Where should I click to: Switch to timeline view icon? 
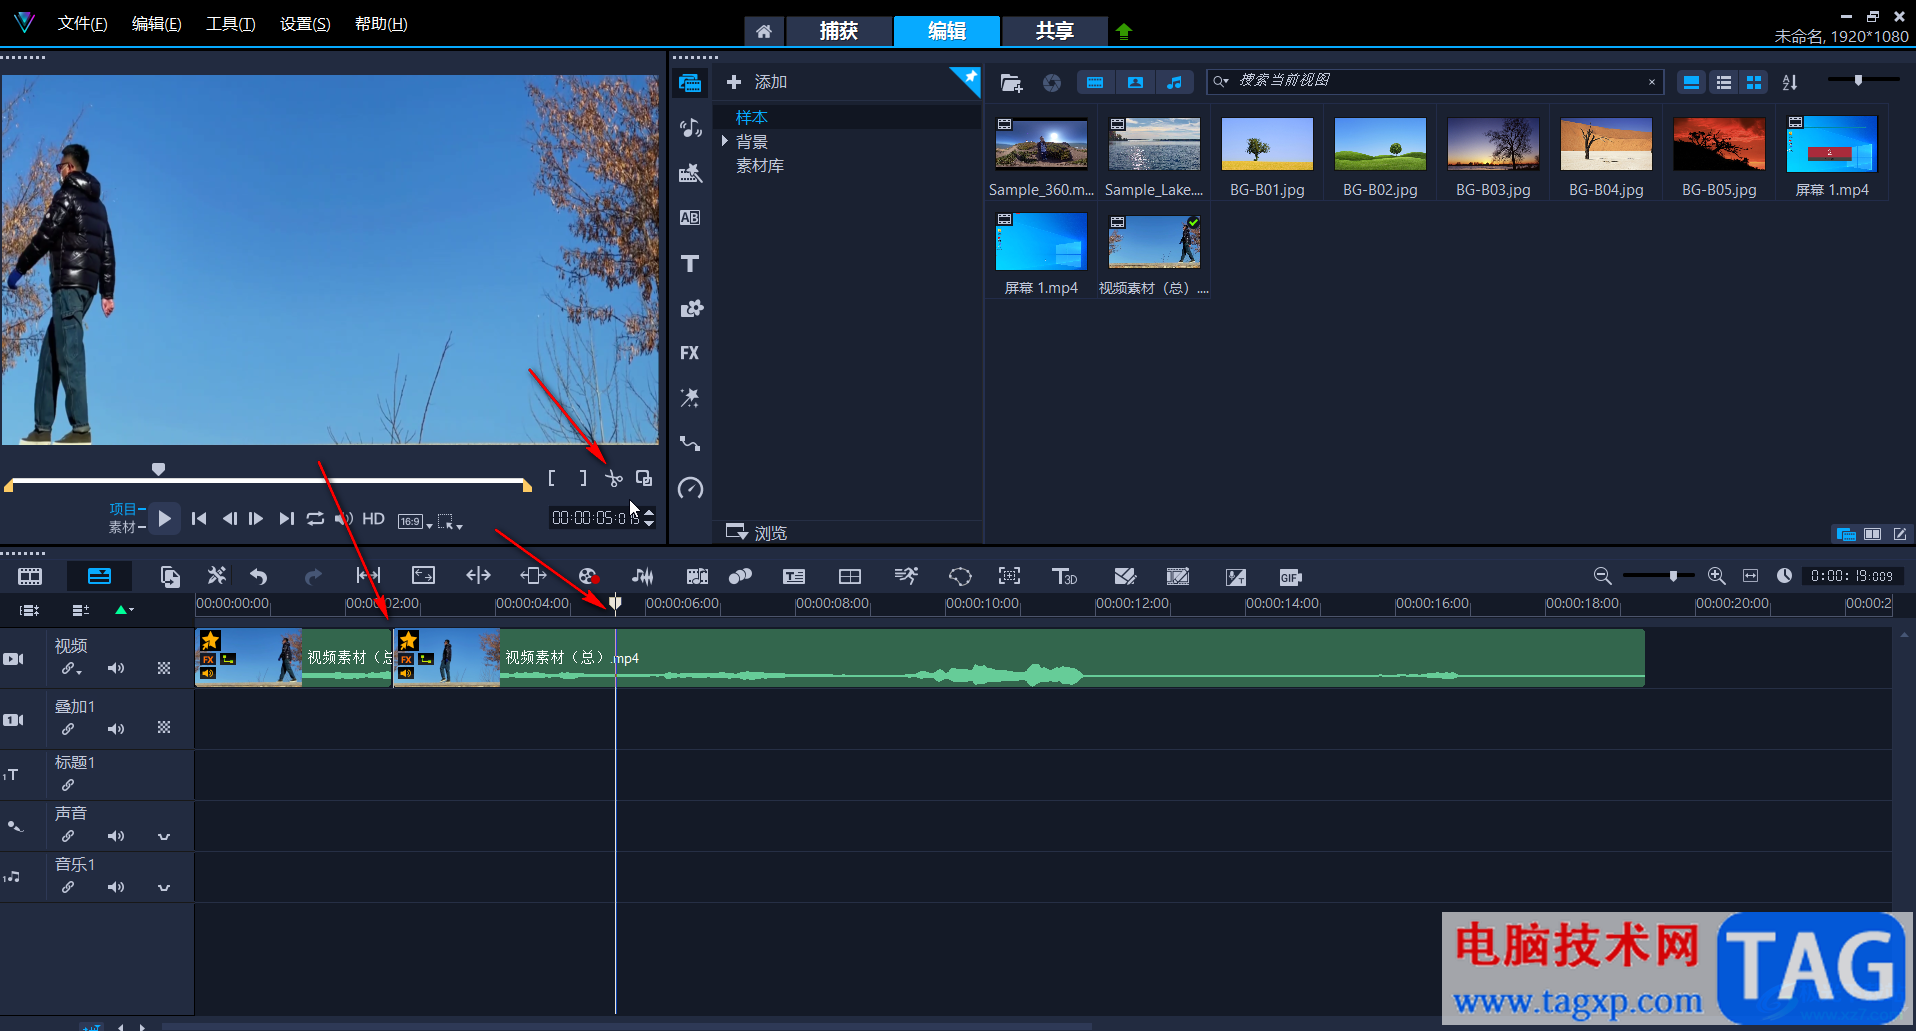(99, 576)
